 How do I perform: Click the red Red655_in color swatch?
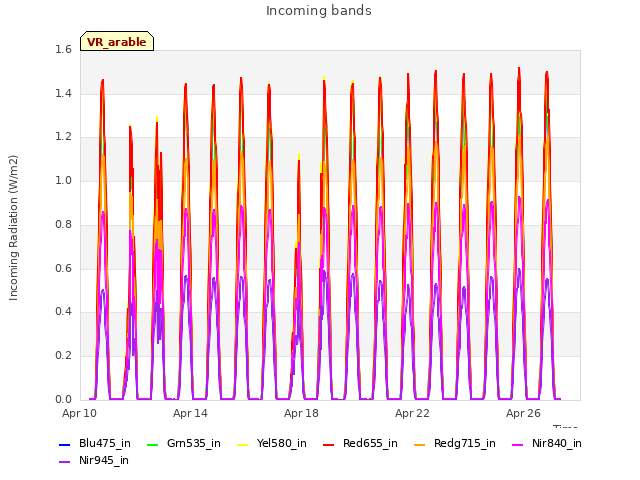click(x=329, y=444)
